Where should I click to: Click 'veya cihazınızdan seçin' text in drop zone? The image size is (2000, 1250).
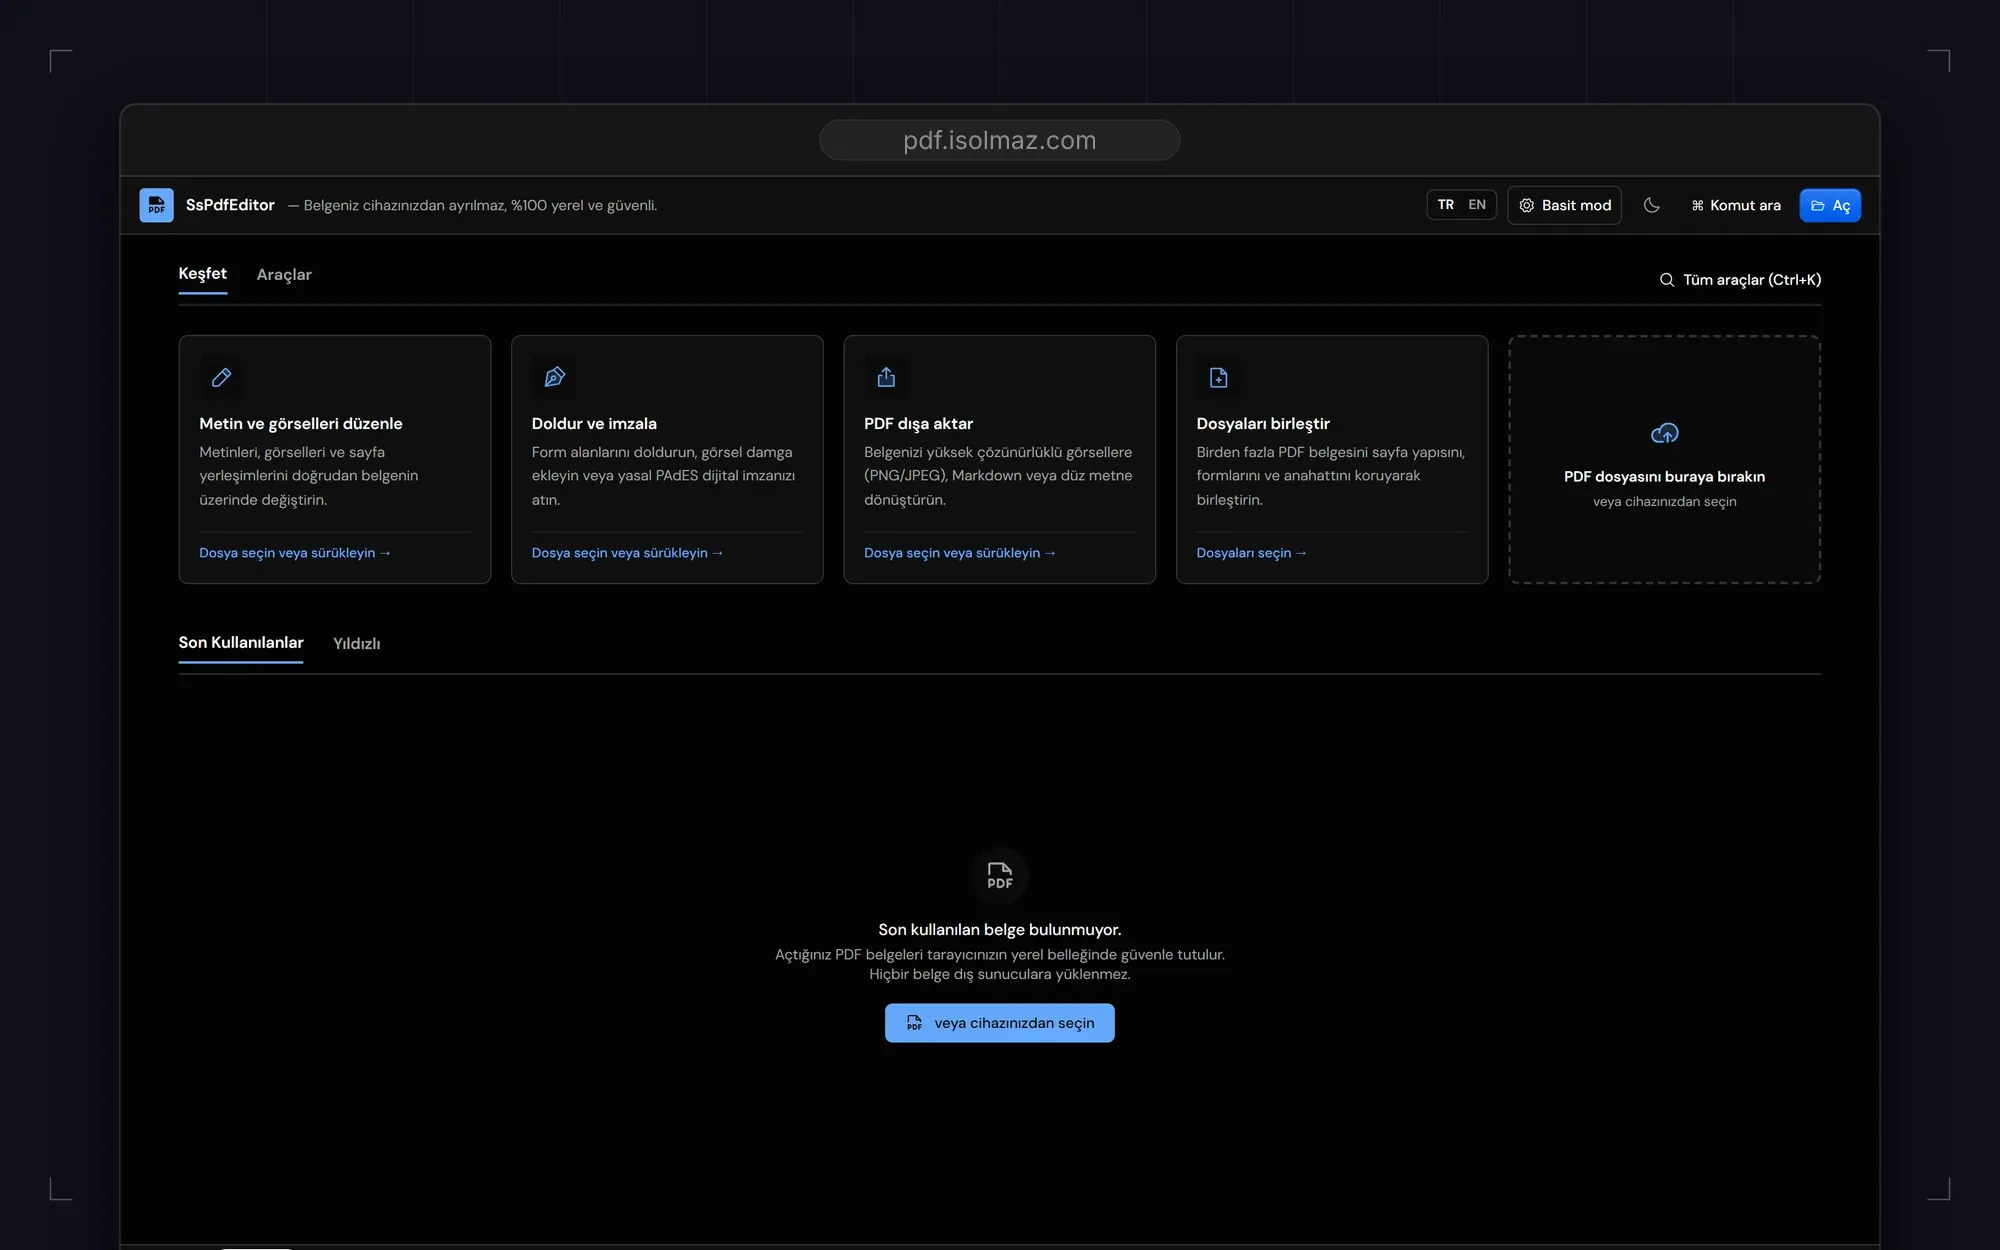pyautogui.click(x=1665, y=502)
